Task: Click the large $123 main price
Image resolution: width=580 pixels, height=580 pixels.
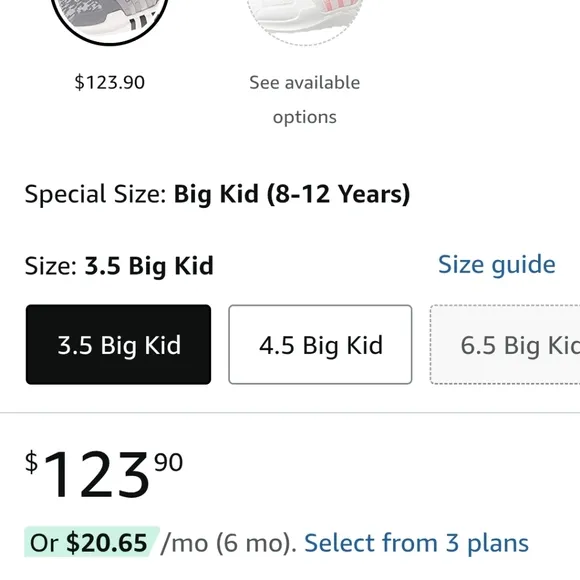Action: (x=96, y=475)
